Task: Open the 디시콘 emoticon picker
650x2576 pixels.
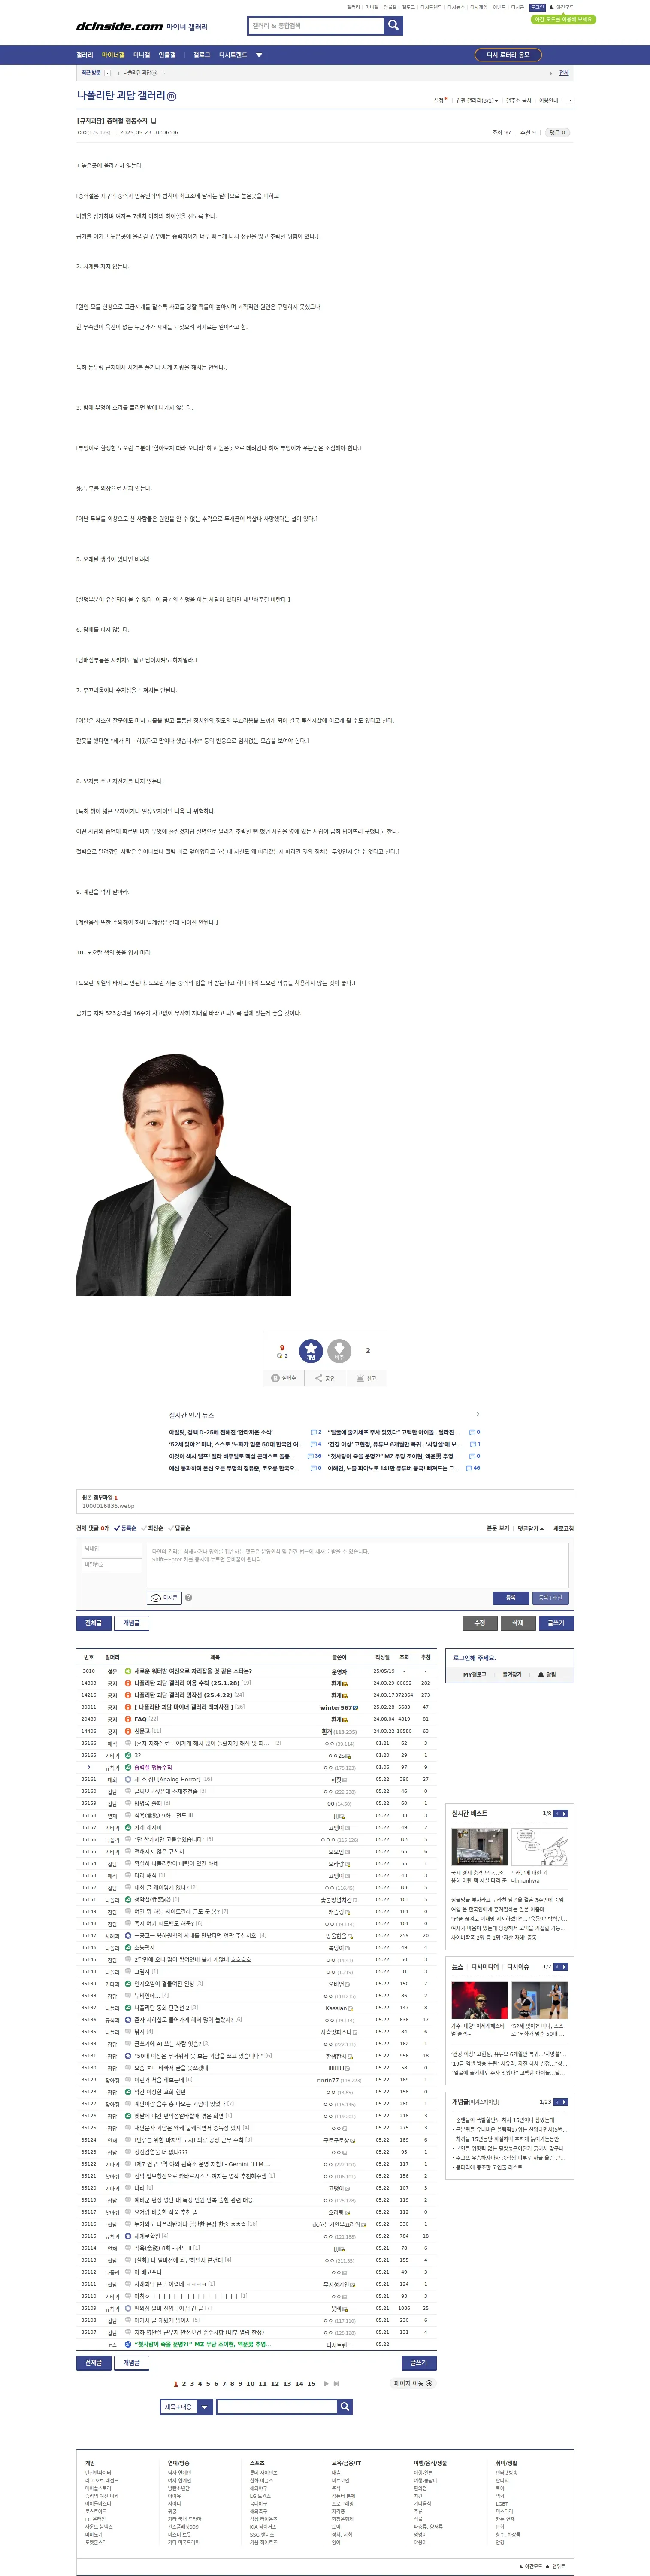Action: 164,1597
